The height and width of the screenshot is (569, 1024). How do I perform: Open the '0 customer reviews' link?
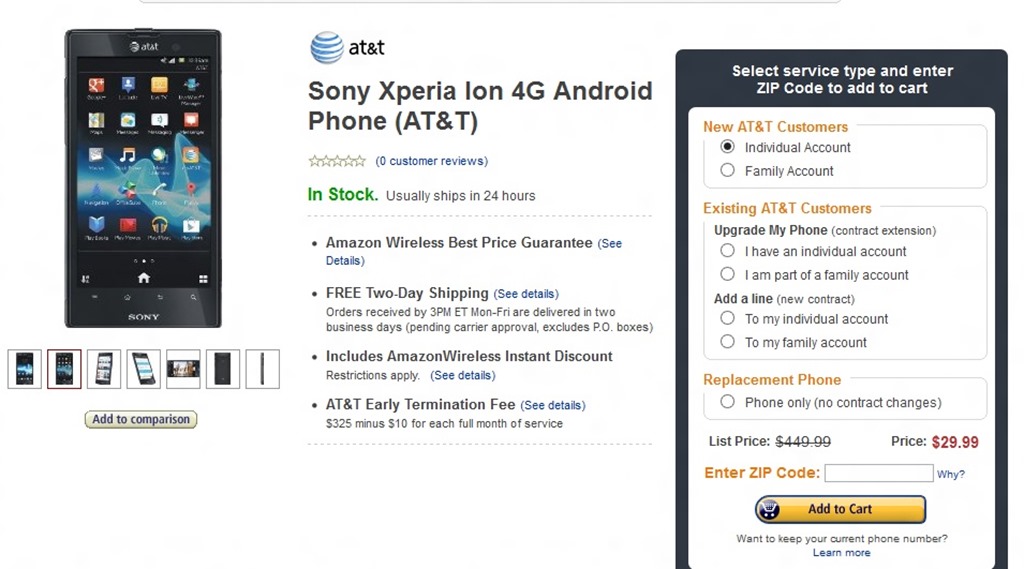(x=431, y=161)
